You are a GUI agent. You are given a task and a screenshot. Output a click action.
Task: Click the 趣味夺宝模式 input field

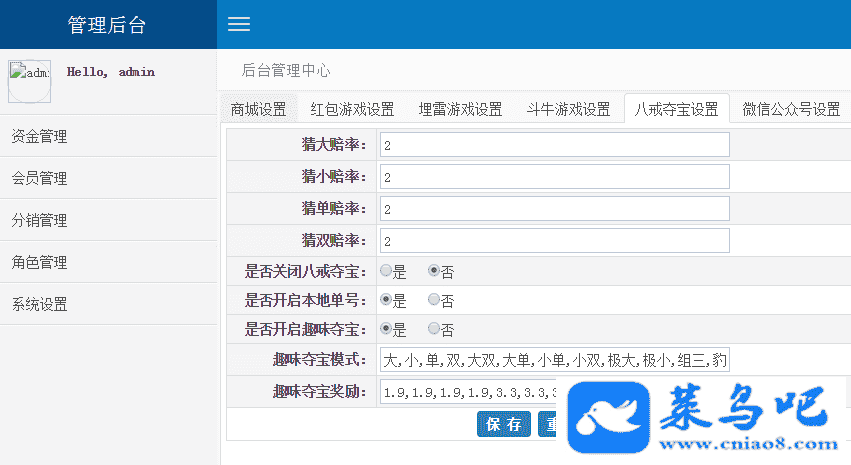[554, 359]
